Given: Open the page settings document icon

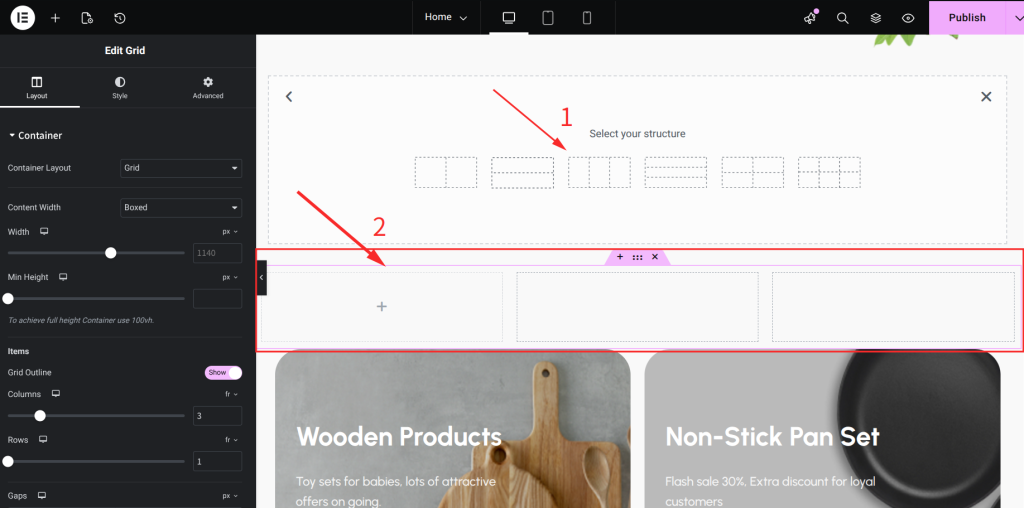Looking at the screenshot, I should (x=87, y=18).
